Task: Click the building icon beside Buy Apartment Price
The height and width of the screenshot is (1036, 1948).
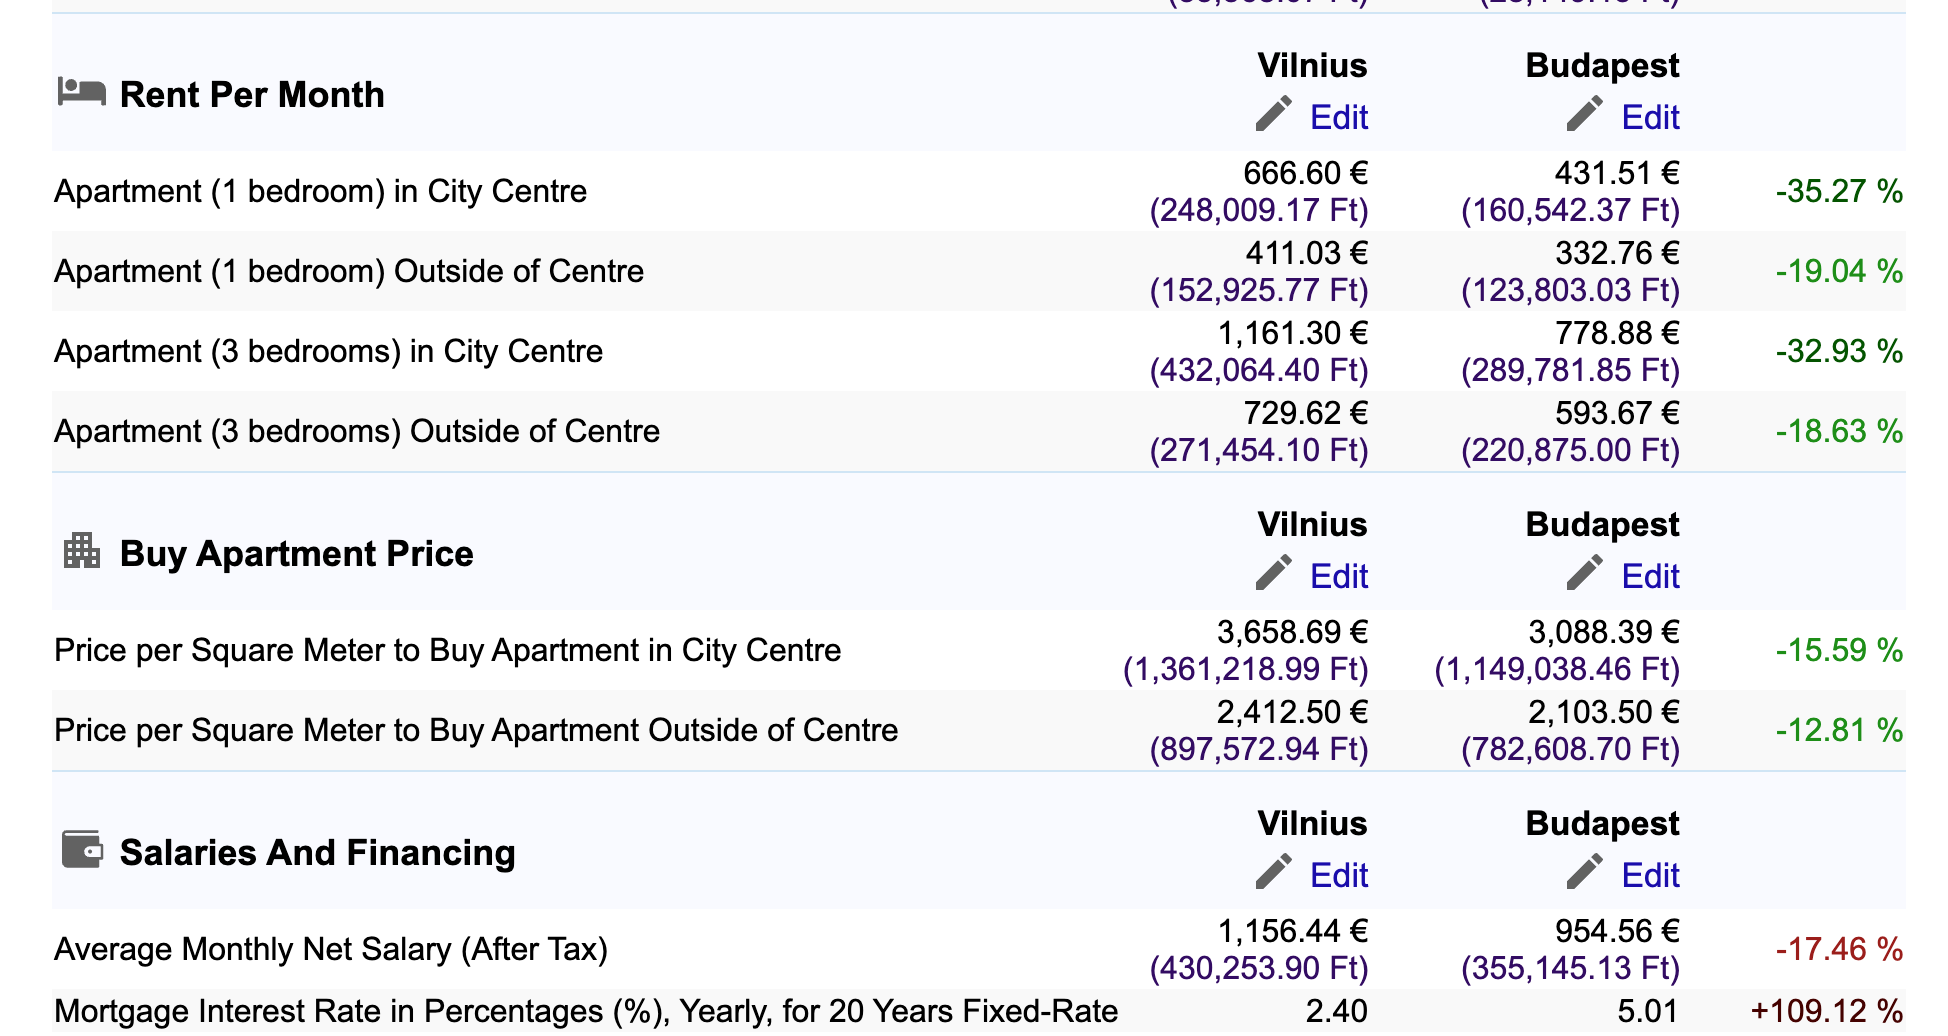Action: 81,551
